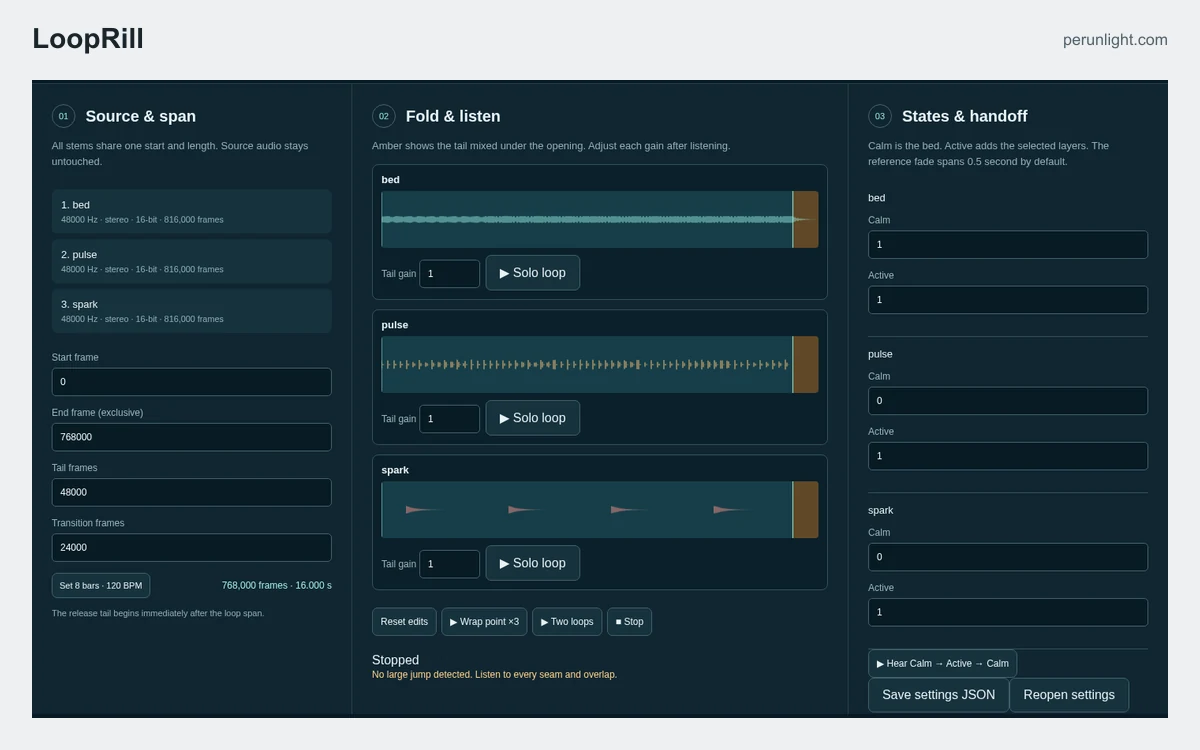The image size is (1200, 750).
Task: Click Reopen settings
Action: 1069,695
